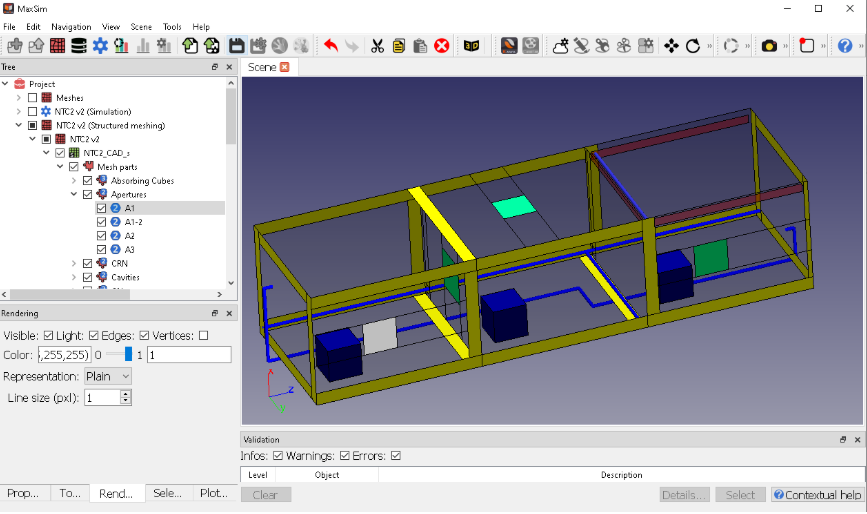Click the camera snapshot icon
The width and height of the screenshot is (867, 514).
click(x=769, y=46)
